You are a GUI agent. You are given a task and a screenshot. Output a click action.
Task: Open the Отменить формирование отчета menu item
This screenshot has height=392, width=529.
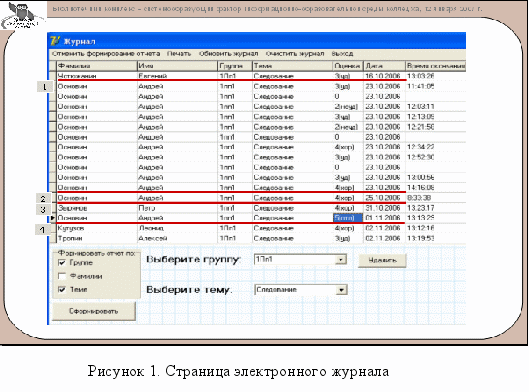[106, 54]
